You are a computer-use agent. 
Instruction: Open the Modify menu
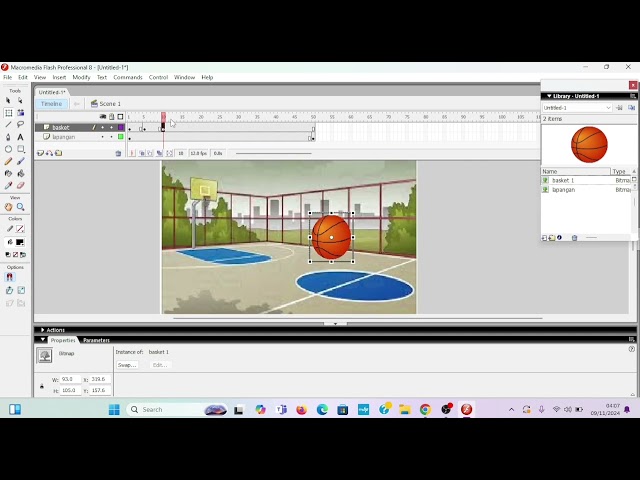tap(81, 77)
